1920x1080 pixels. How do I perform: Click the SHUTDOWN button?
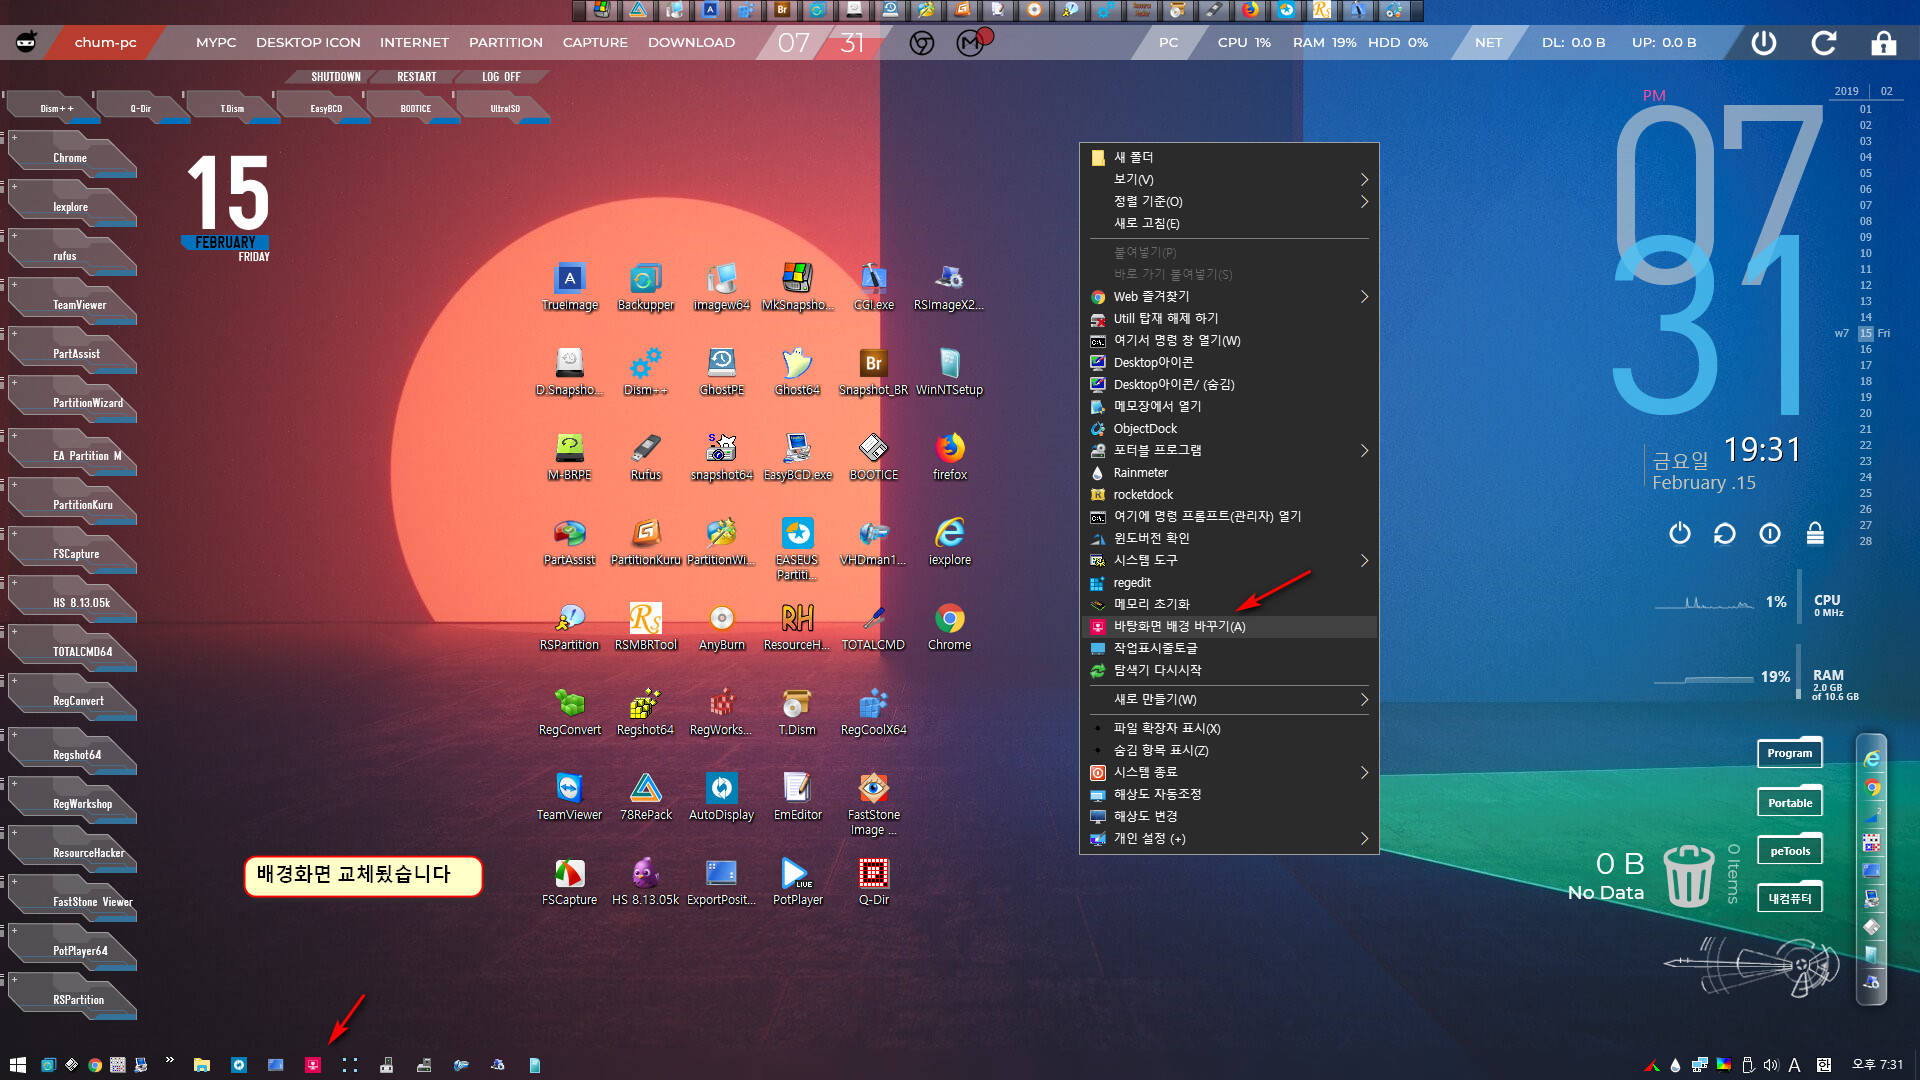[x=334, y=77]
